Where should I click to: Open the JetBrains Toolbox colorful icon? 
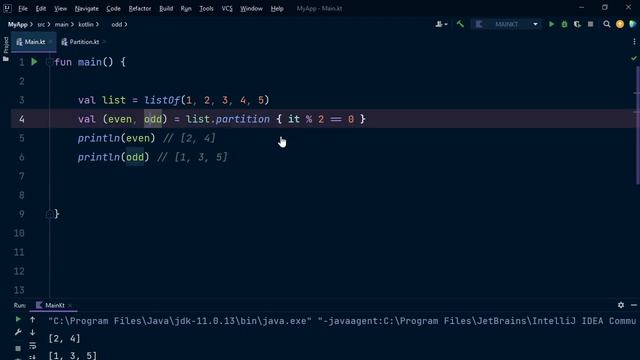[633, 24]
